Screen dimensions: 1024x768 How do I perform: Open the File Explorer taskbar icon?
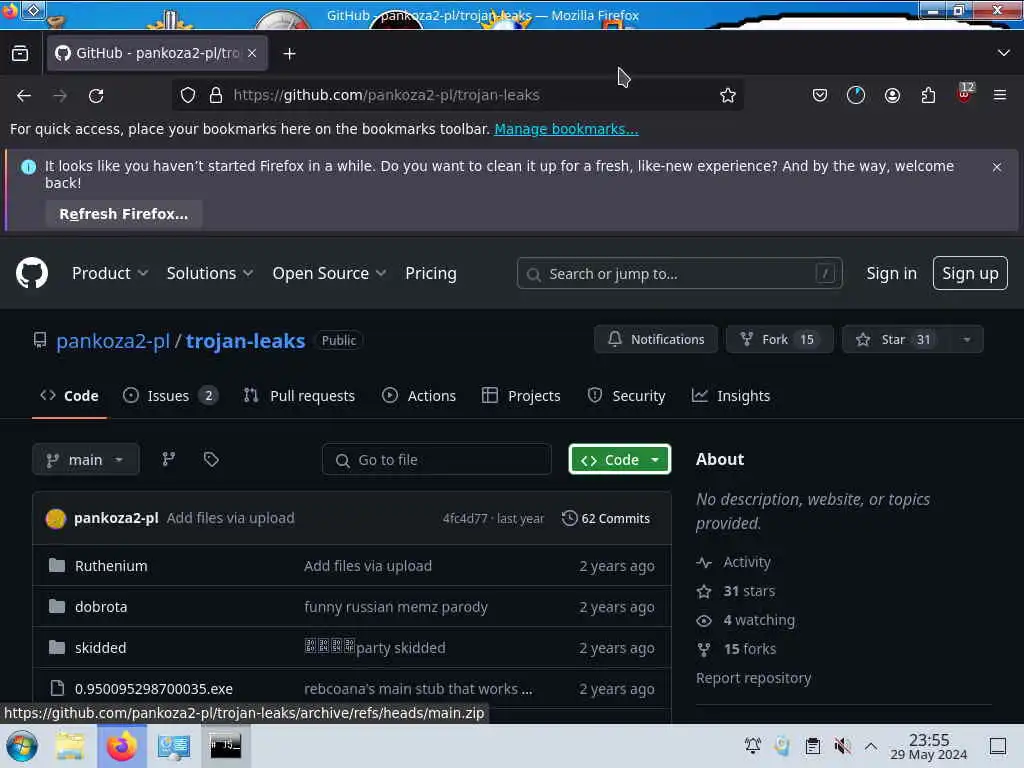point(70,746)
